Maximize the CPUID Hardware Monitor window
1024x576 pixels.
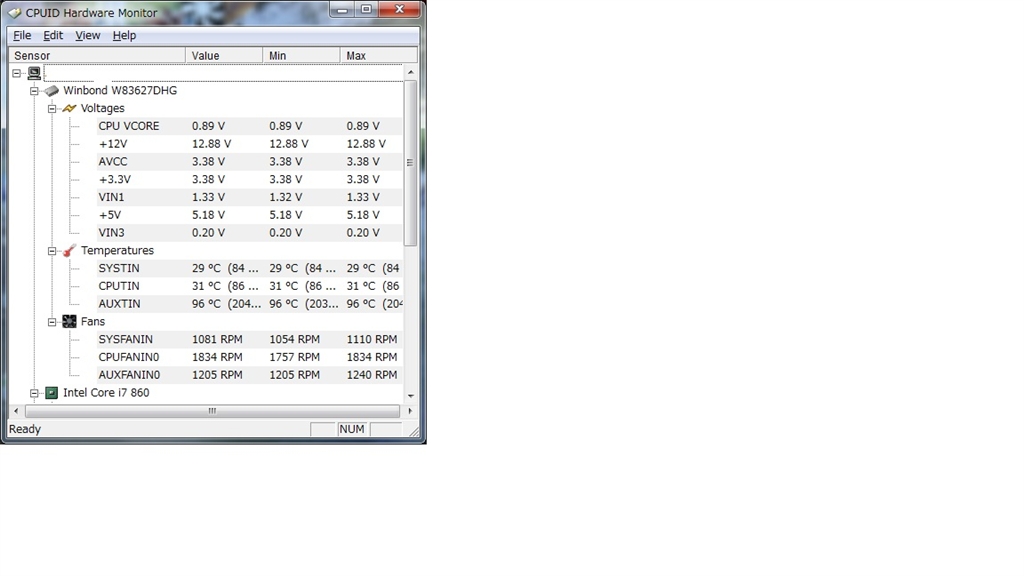[366, 10]
